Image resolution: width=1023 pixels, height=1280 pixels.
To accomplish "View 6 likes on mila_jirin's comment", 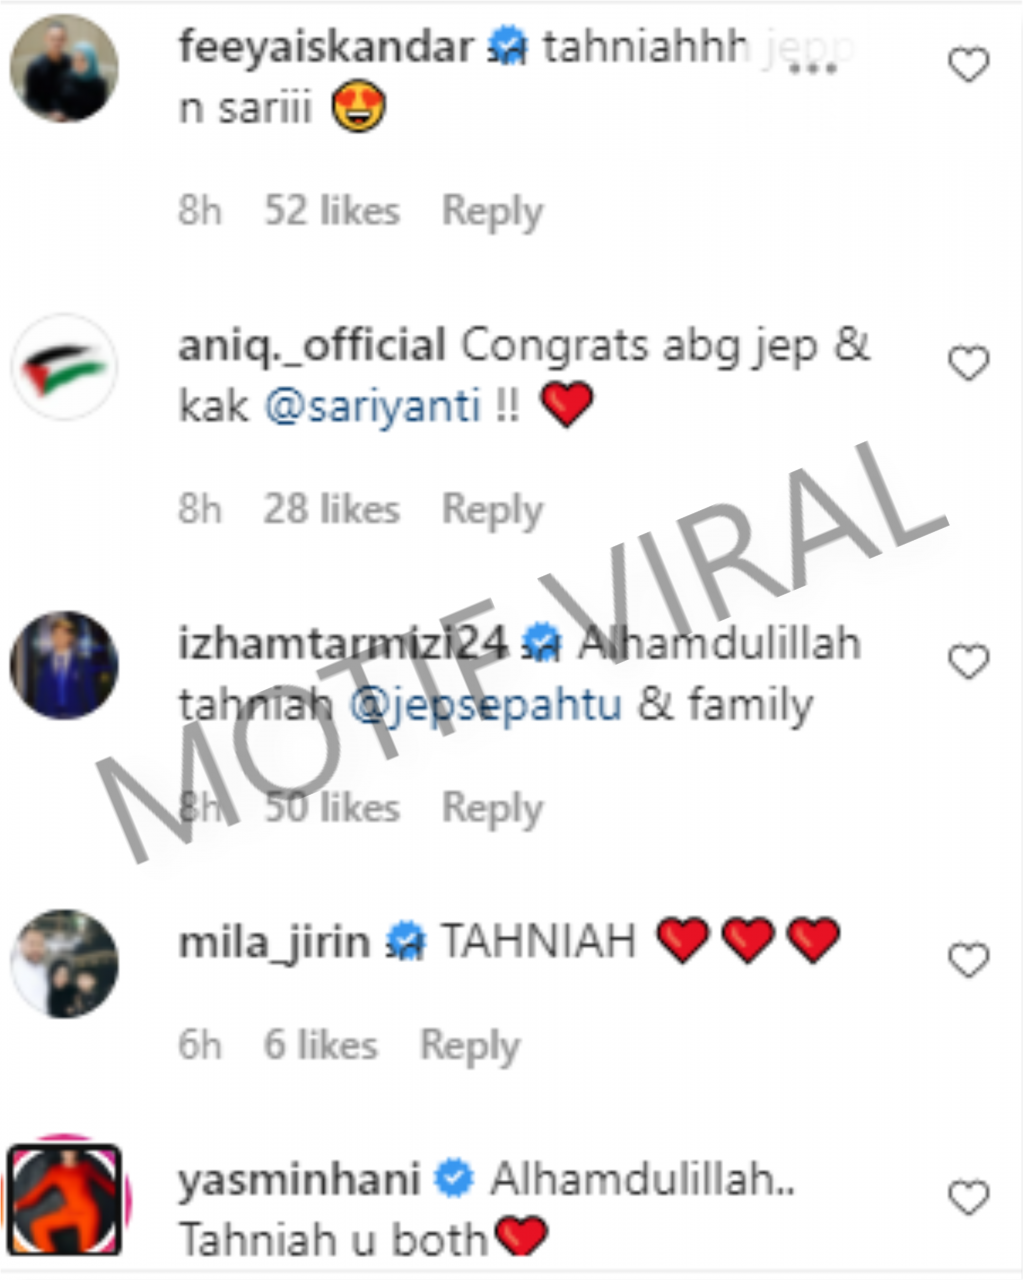I will tap(320, 1045).
